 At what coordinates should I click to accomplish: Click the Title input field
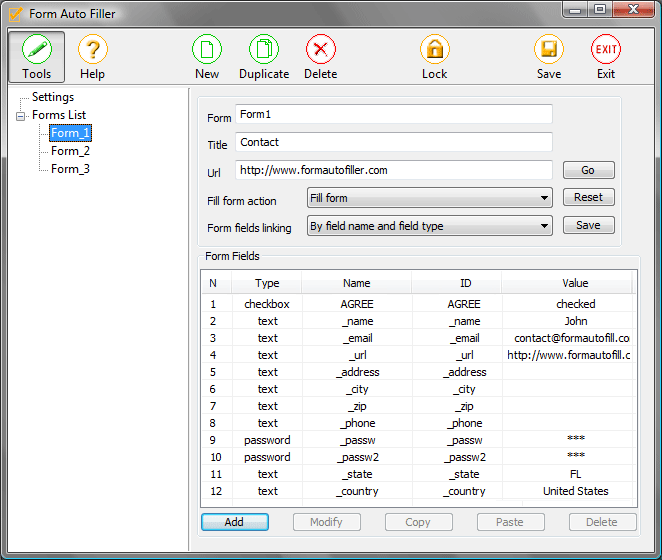(x=393, y=142)
